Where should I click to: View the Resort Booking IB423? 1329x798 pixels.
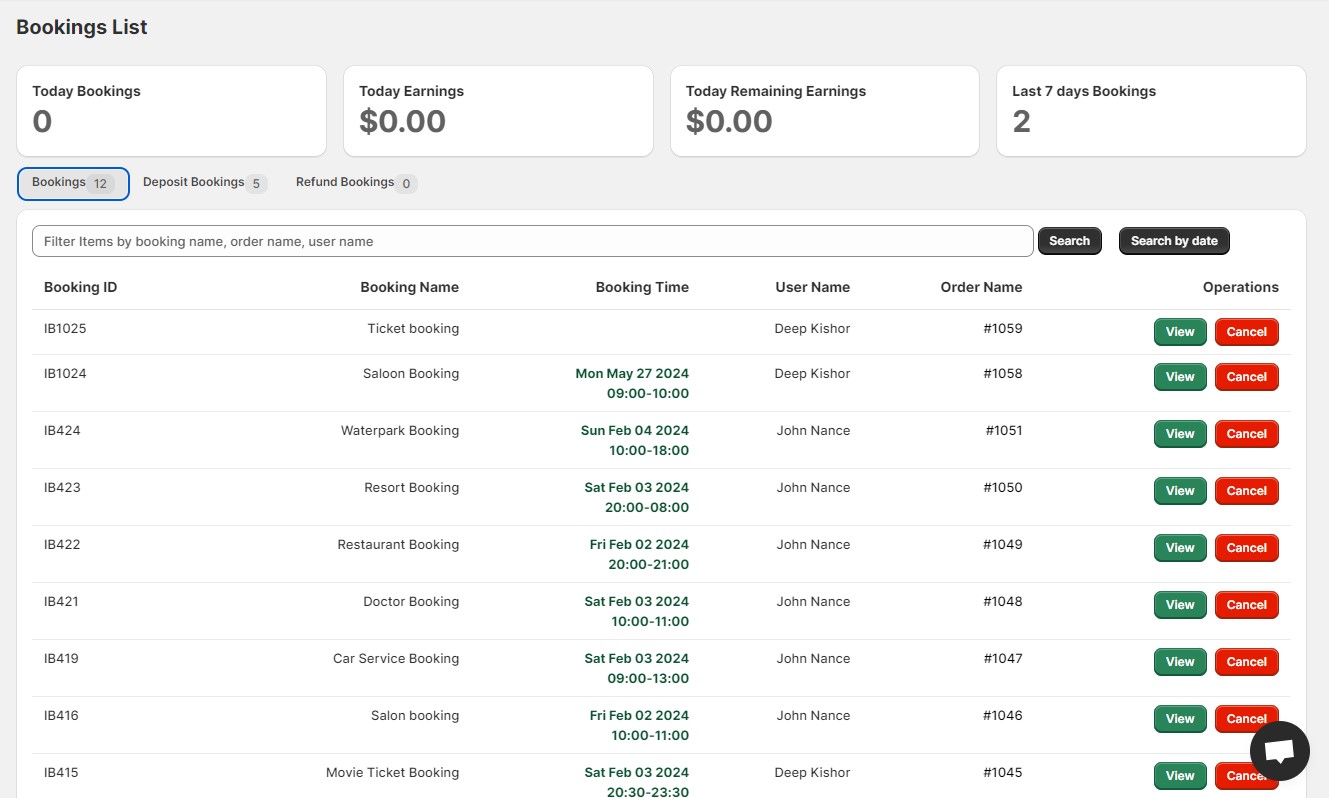click(x=1180, y=491)
